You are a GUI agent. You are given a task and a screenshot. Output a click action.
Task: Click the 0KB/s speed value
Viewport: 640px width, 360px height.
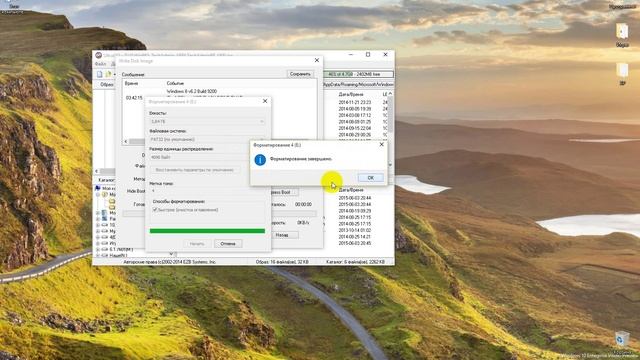pos(303,223)
